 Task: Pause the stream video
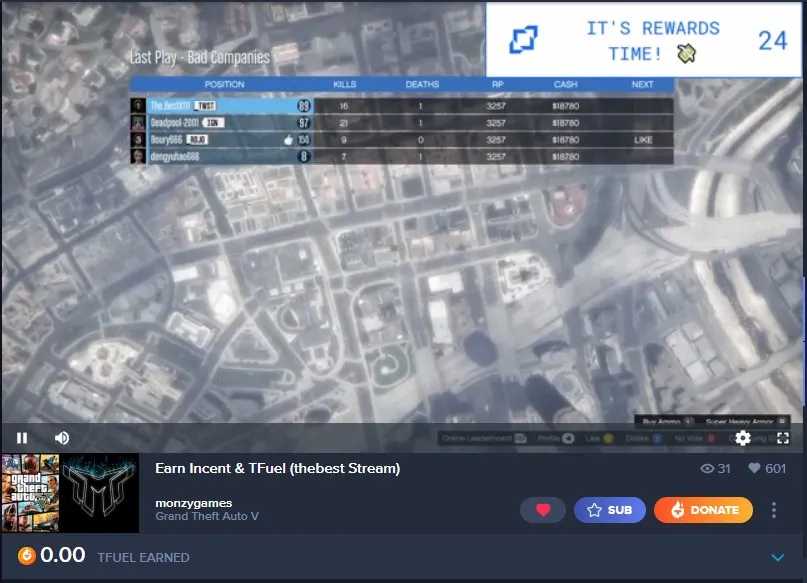[x=22, y=438]
